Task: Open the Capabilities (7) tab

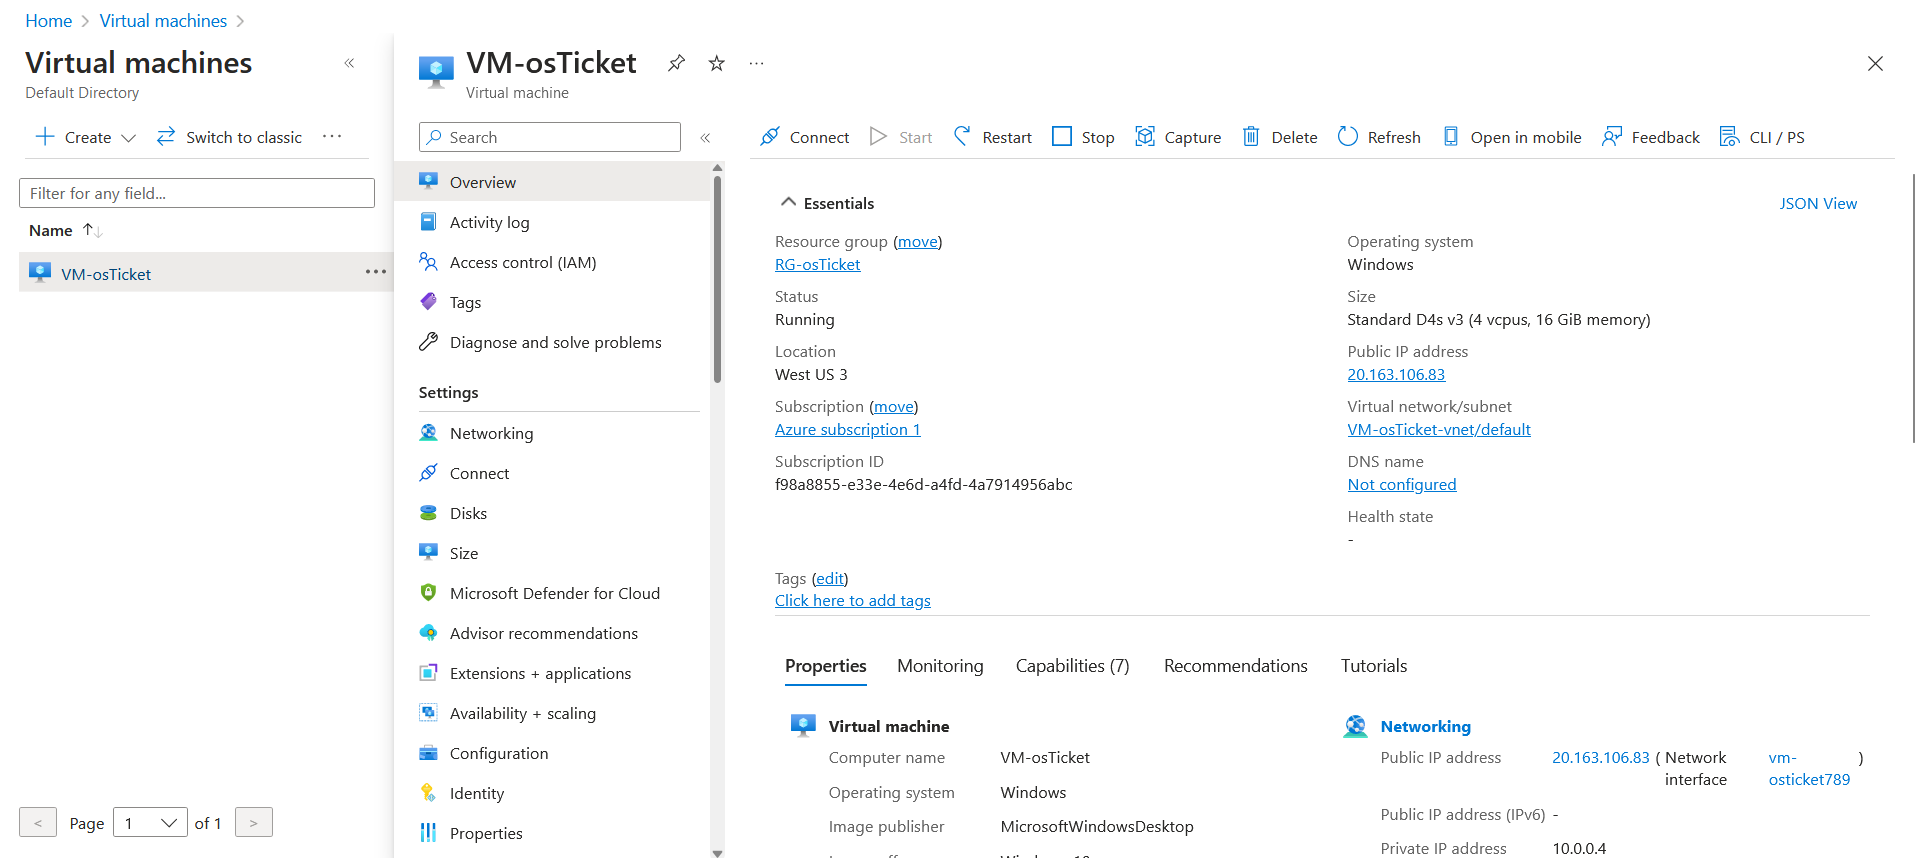Action: pyautogui.click(x=1072, y=666)
